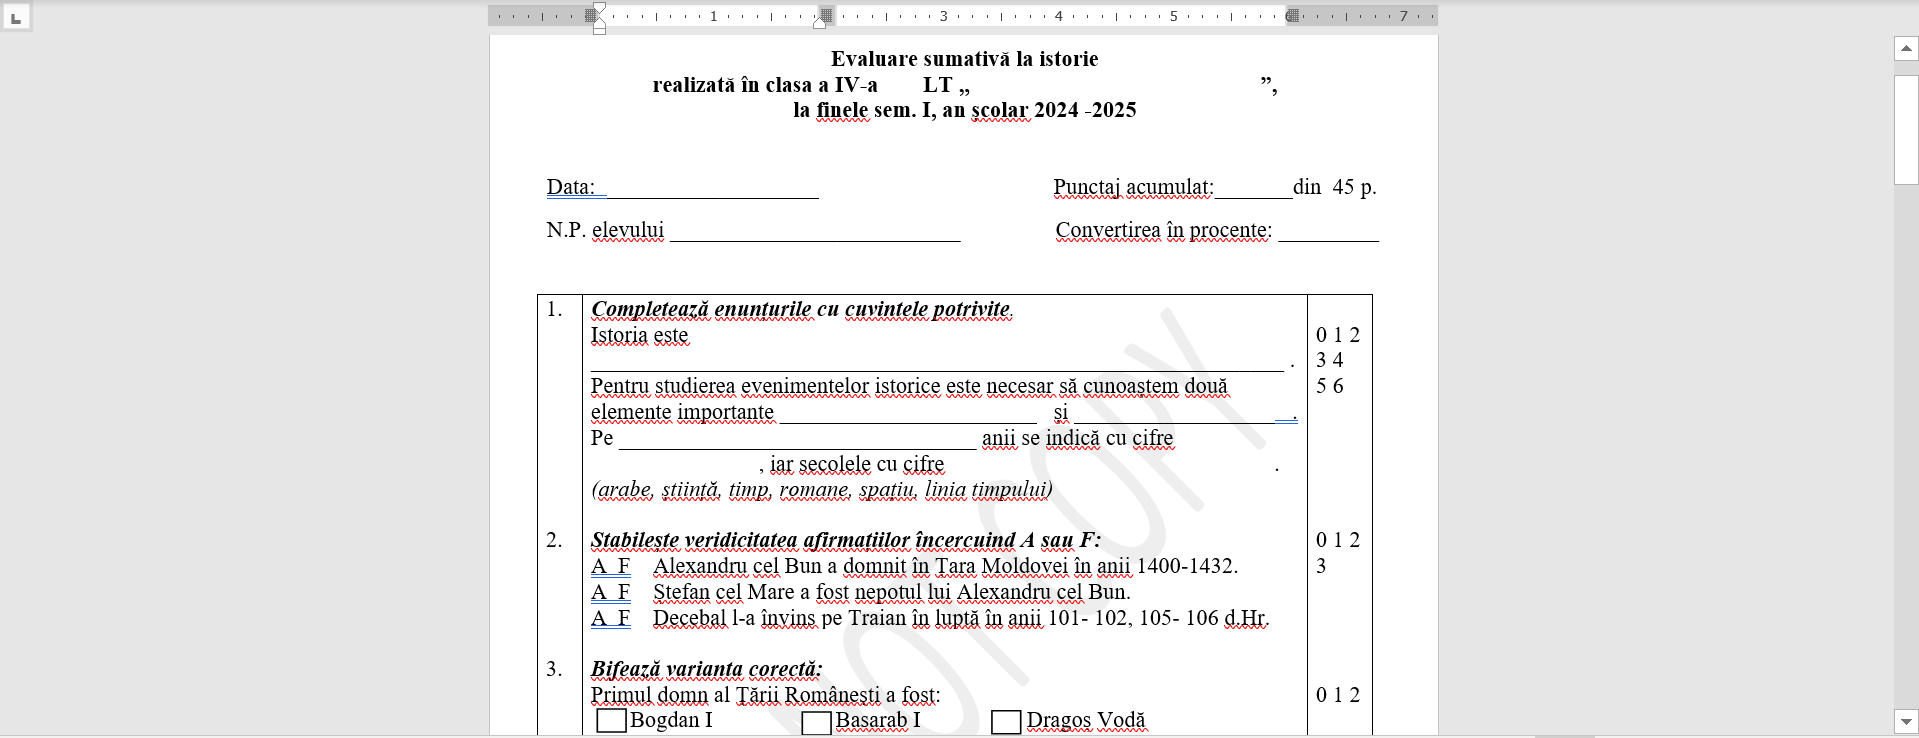Click the heading 'Stabilește veridicitatea afirmațiilor'
The width and height of the screenshot is (1919, 738).
coord(846,541)
